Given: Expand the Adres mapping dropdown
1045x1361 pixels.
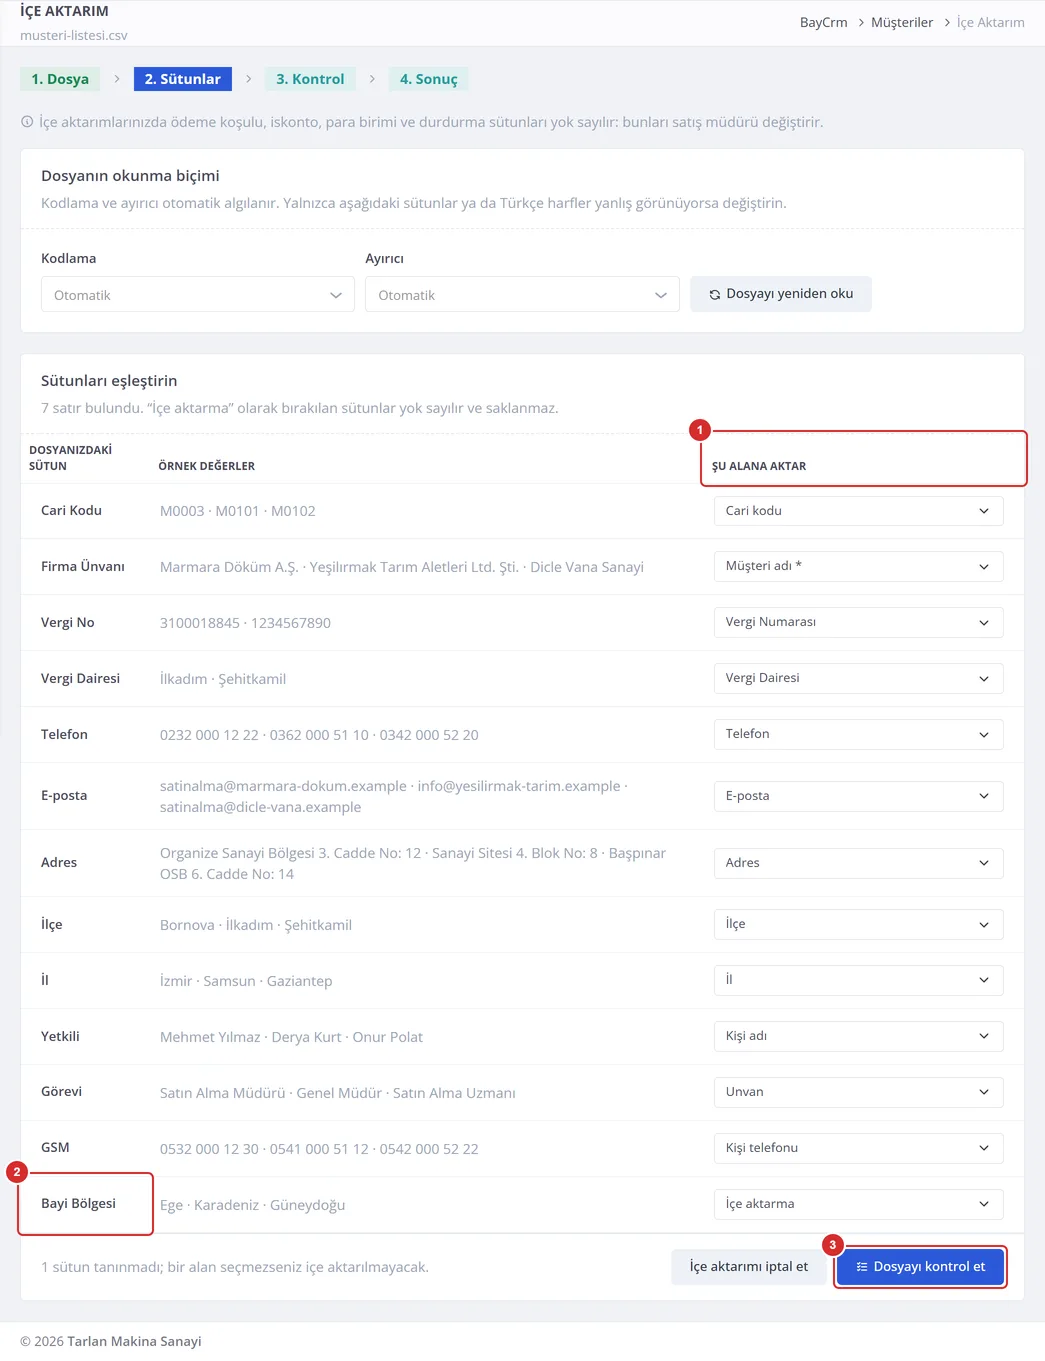Looking at the screenshot, I should [x=858, y=863].
